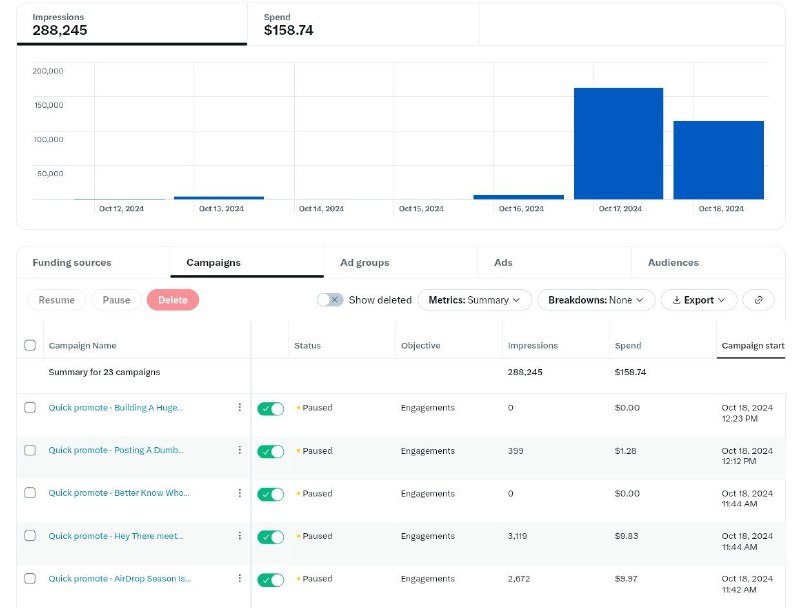Viewport: 800px width, 608px height.
Task: Check the Hey There meet campaign row
Action: [30, 536]
